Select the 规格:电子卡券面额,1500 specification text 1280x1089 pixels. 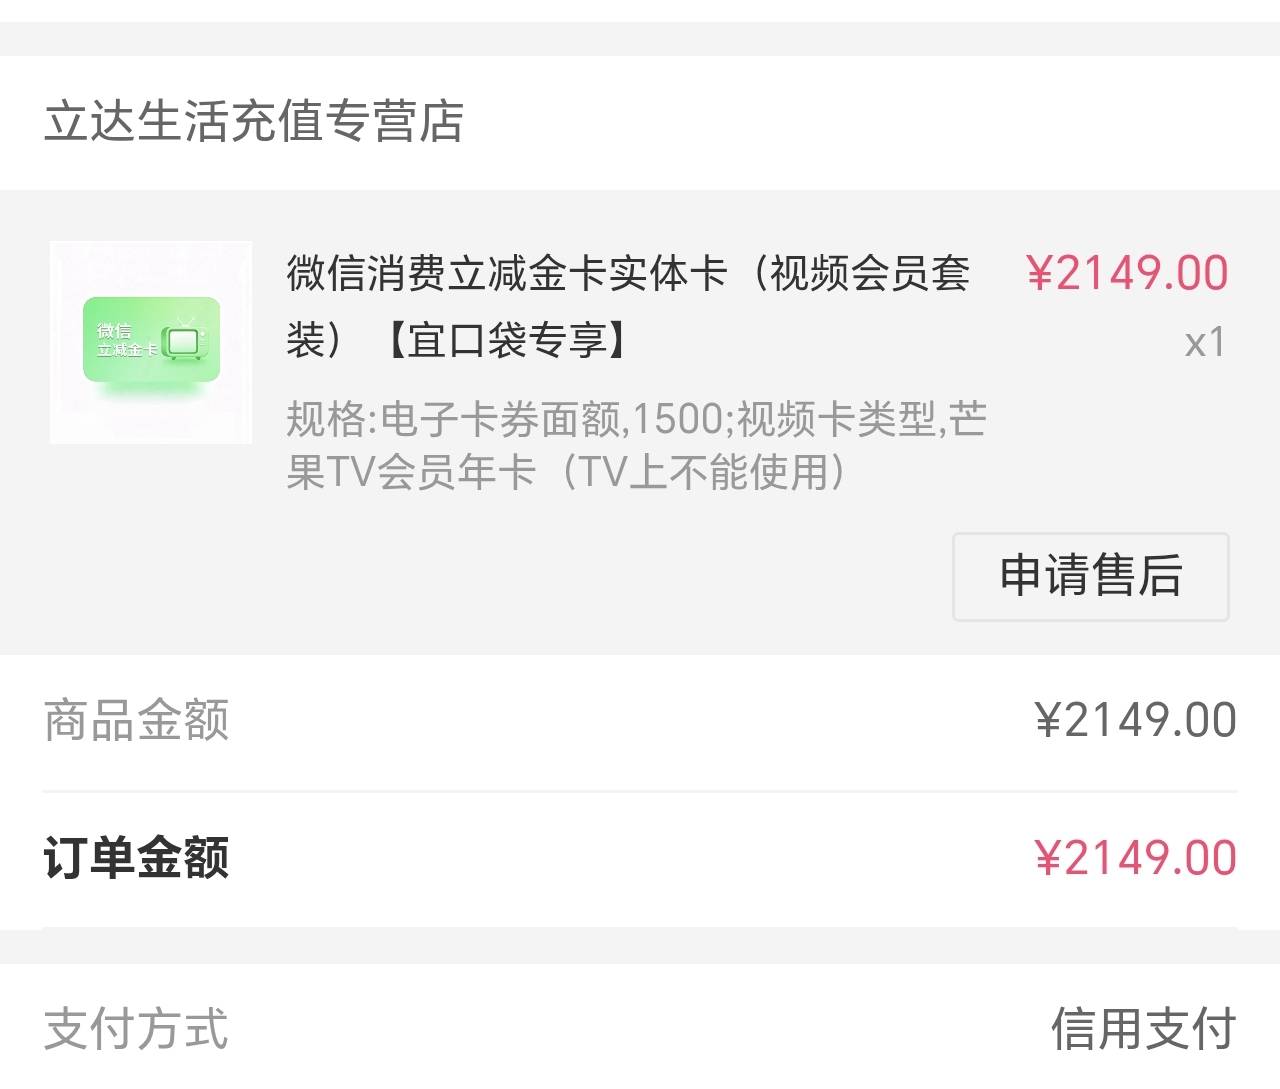click(505, 420)
